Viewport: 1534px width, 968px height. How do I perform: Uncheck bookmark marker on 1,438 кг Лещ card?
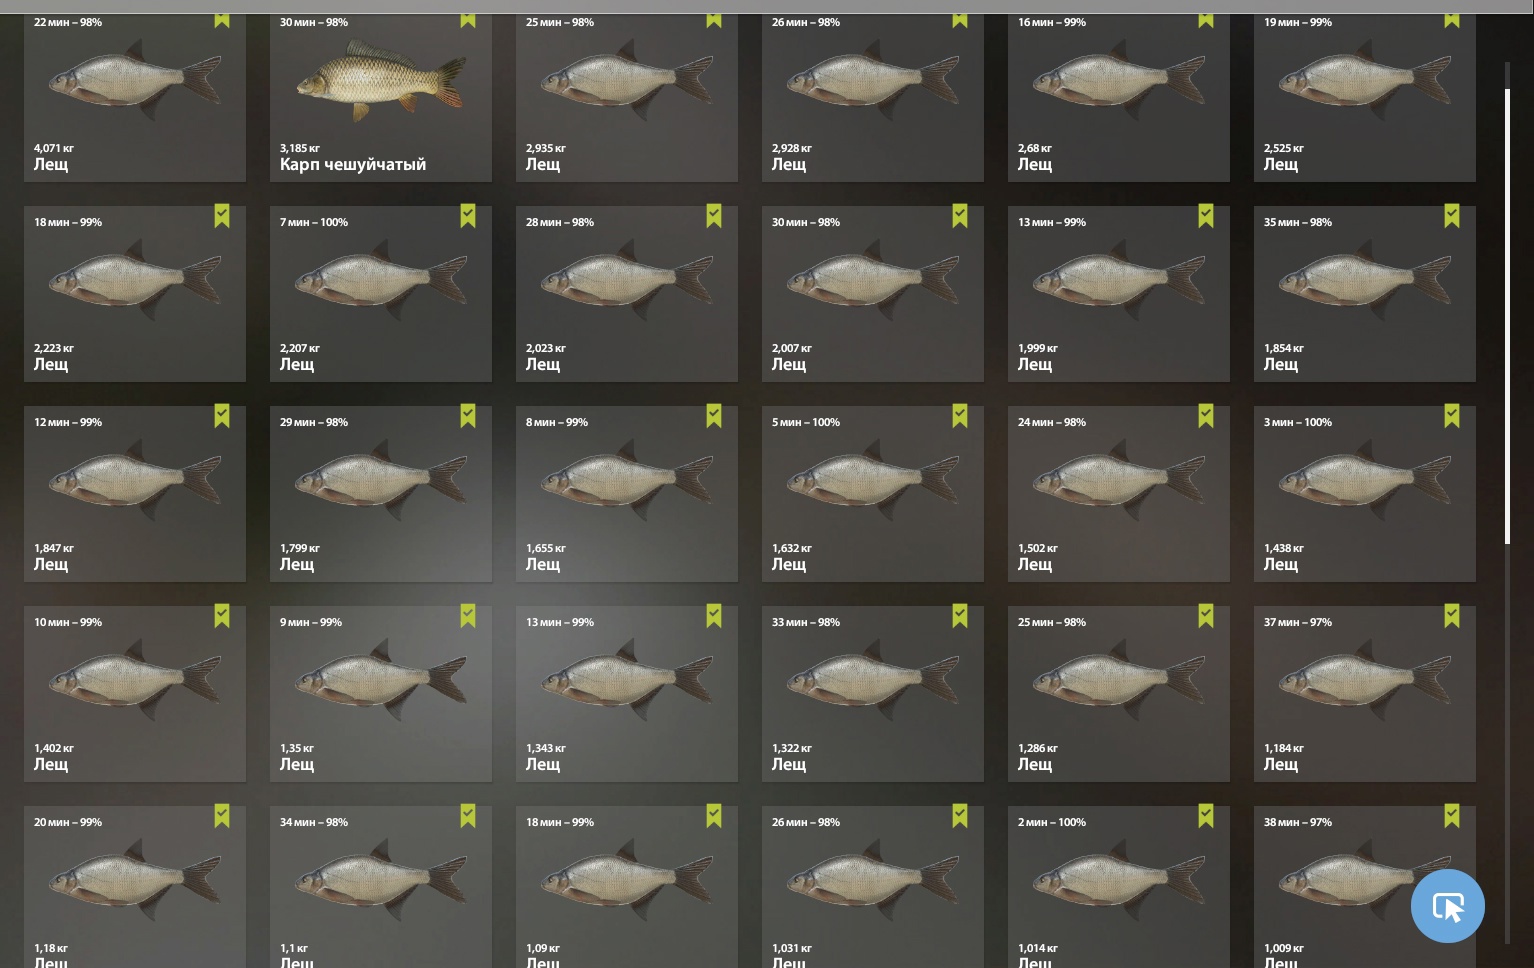[x=1452, y=416]
